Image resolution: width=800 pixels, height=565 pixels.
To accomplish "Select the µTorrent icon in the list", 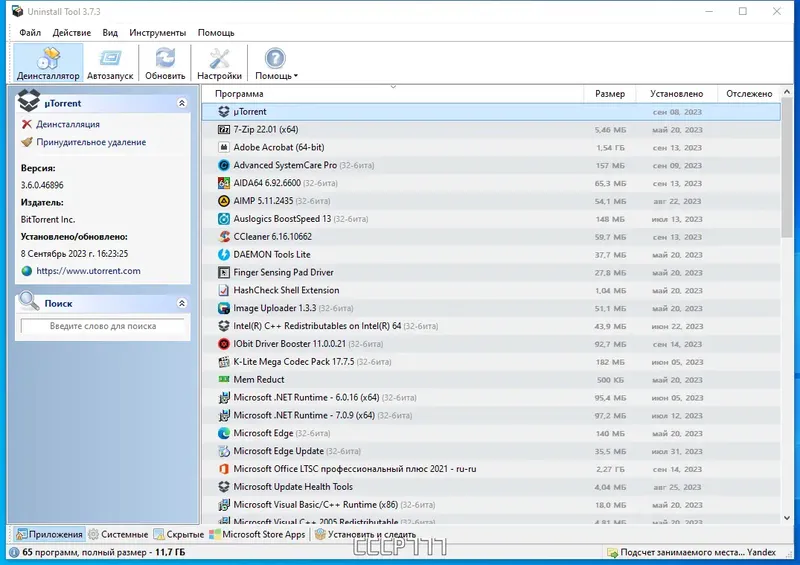I will 223,112.
